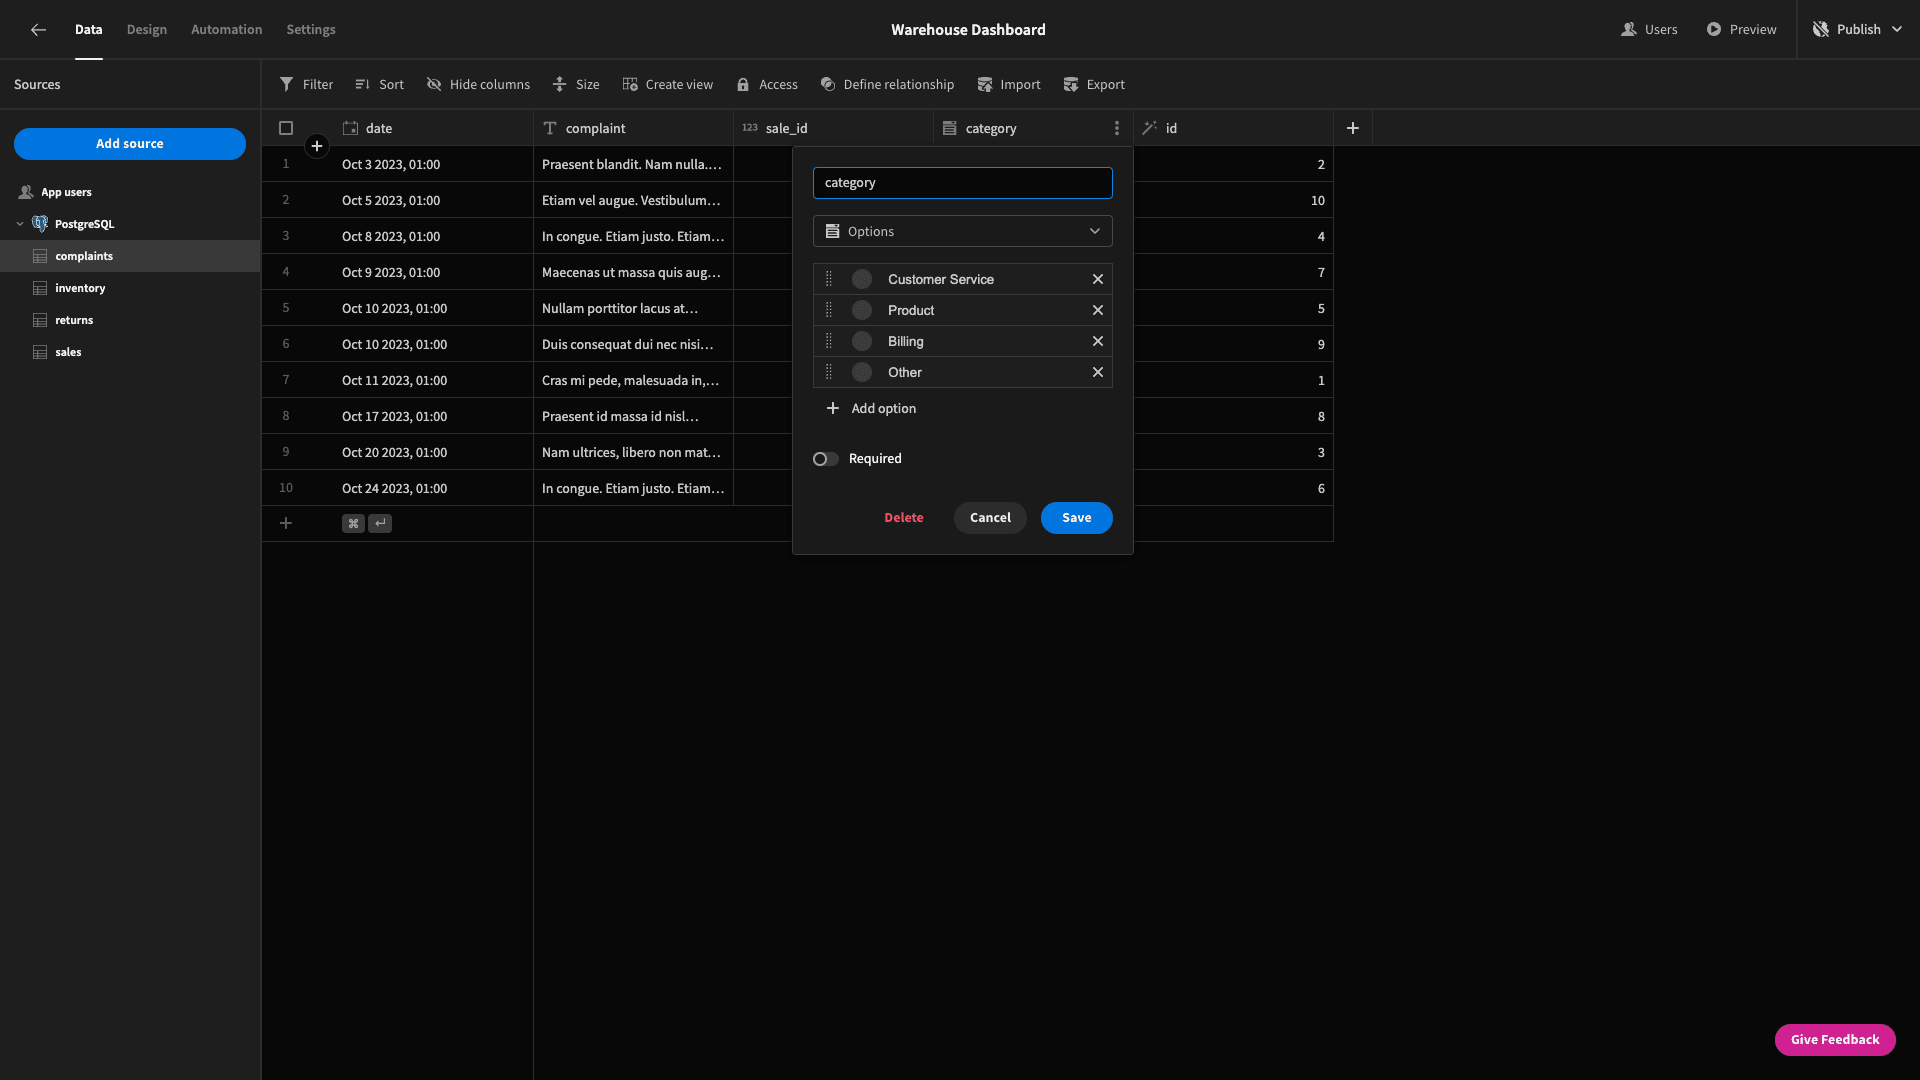Viewport: 1920px width, 1080px height.
Task: Switch to the Settings tab
Action: [311, 30]
